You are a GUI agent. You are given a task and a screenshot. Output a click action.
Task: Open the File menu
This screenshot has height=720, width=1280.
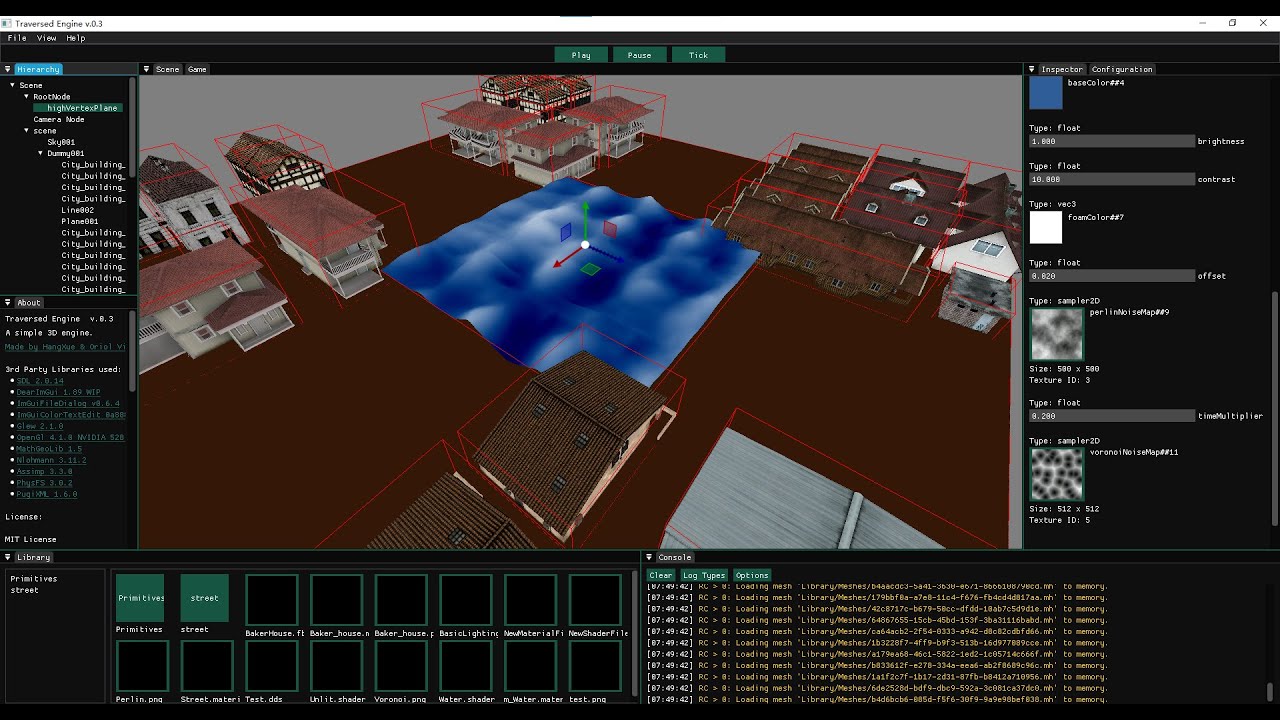click(17, 38)
